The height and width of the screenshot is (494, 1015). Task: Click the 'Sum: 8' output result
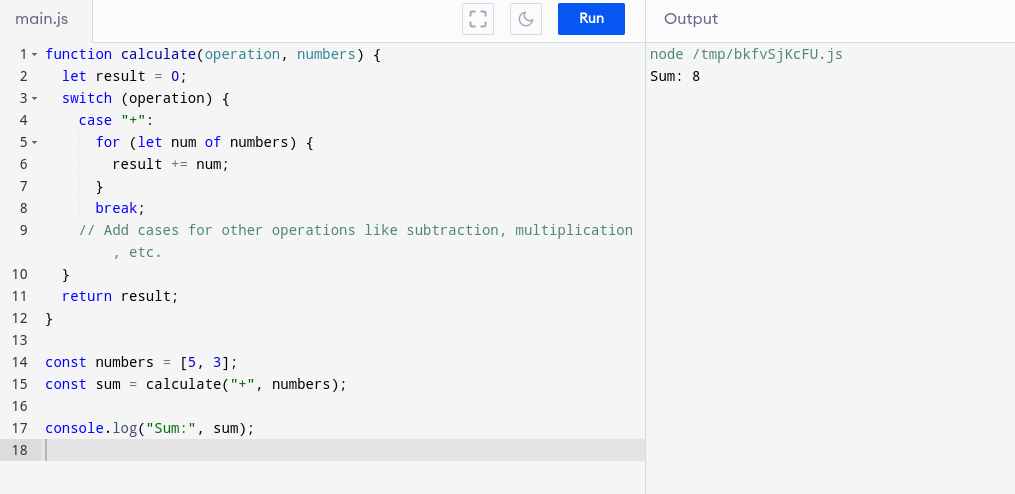(675, 76)
